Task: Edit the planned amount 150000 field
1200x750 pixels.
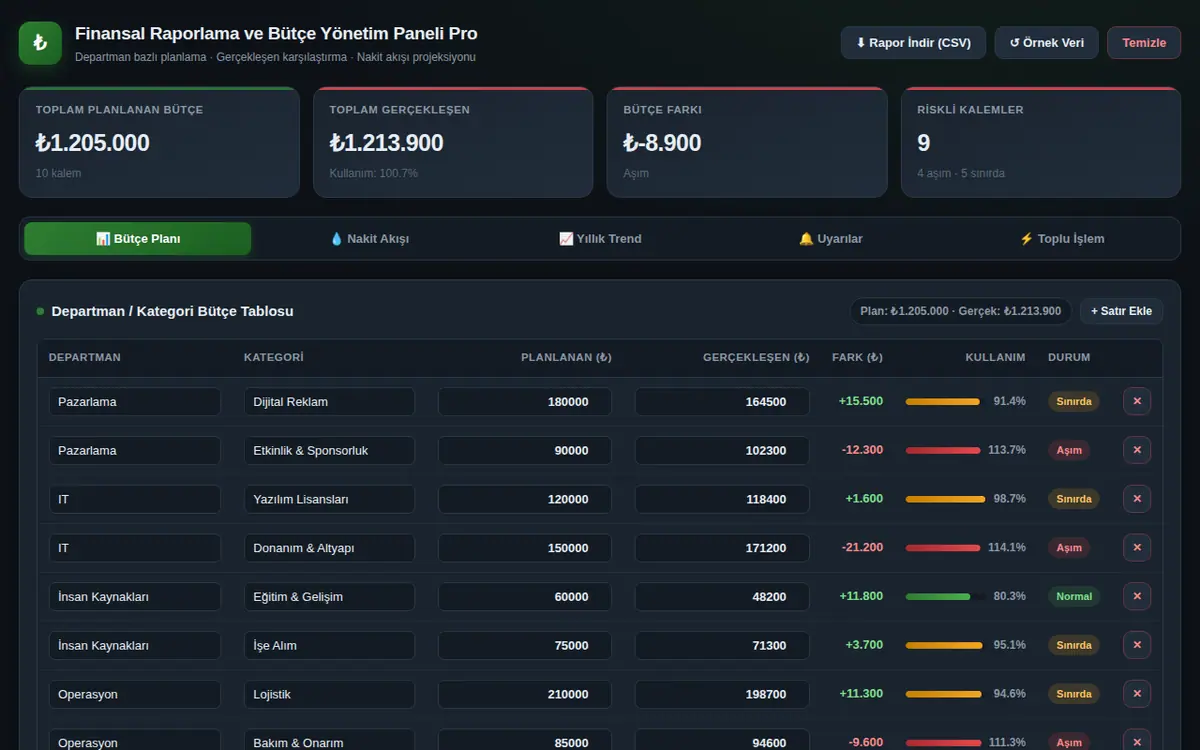Action: pos(525,548)
